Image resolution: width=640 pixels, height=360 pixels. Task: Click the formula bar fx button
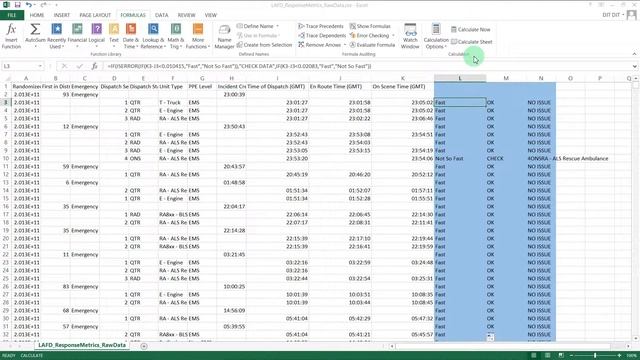click(x=94, y=66)
